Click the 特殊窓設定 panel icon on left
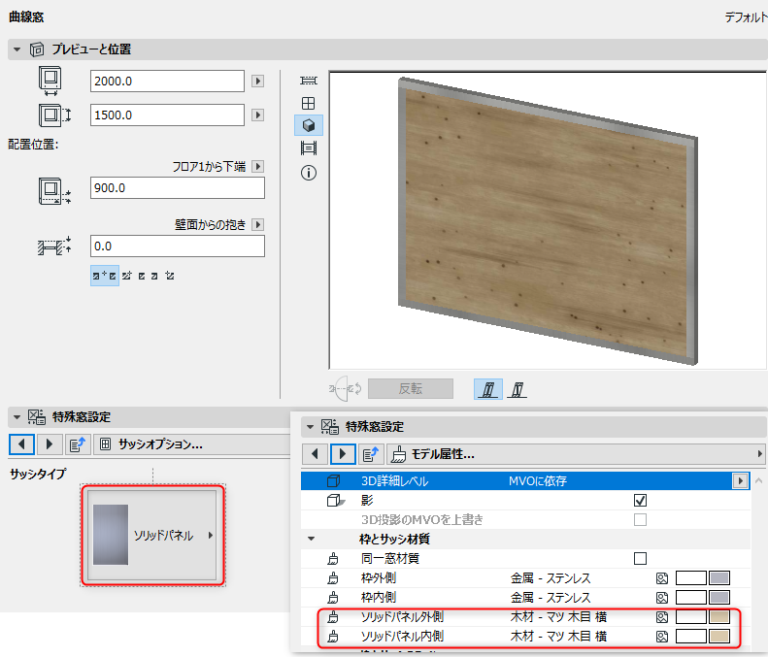This screenshot has height=657, width=768. coord(36,417)
